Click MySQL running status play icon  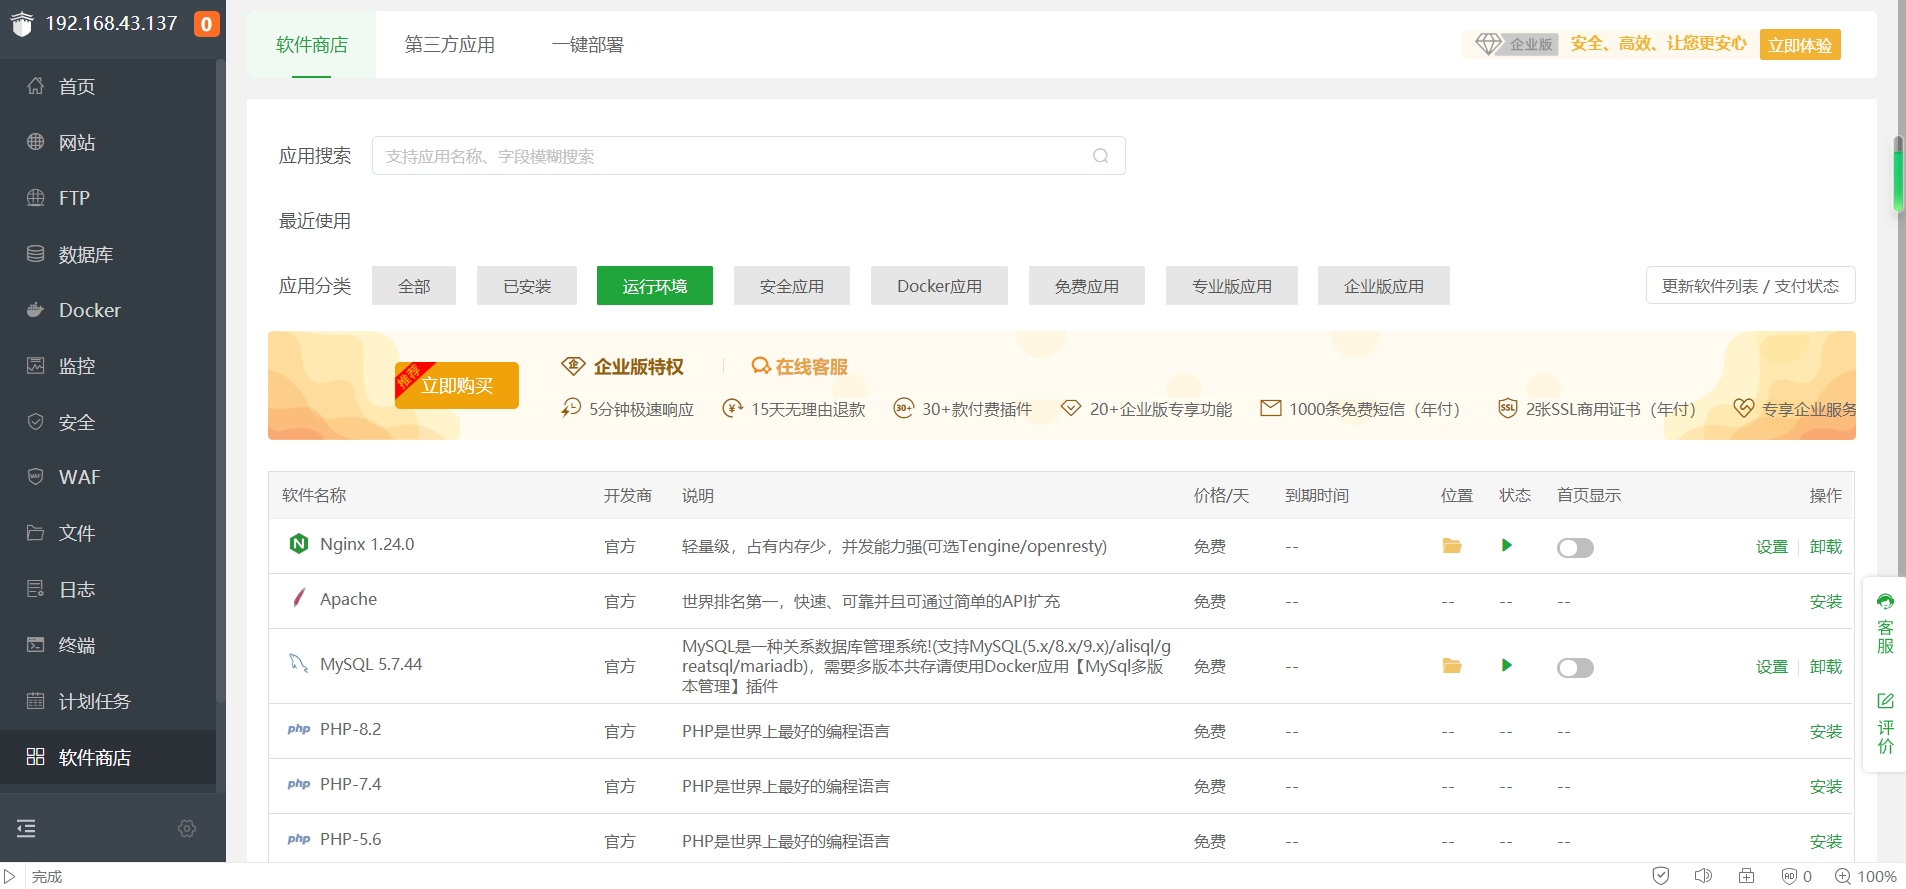click(x=1507, y=666)
